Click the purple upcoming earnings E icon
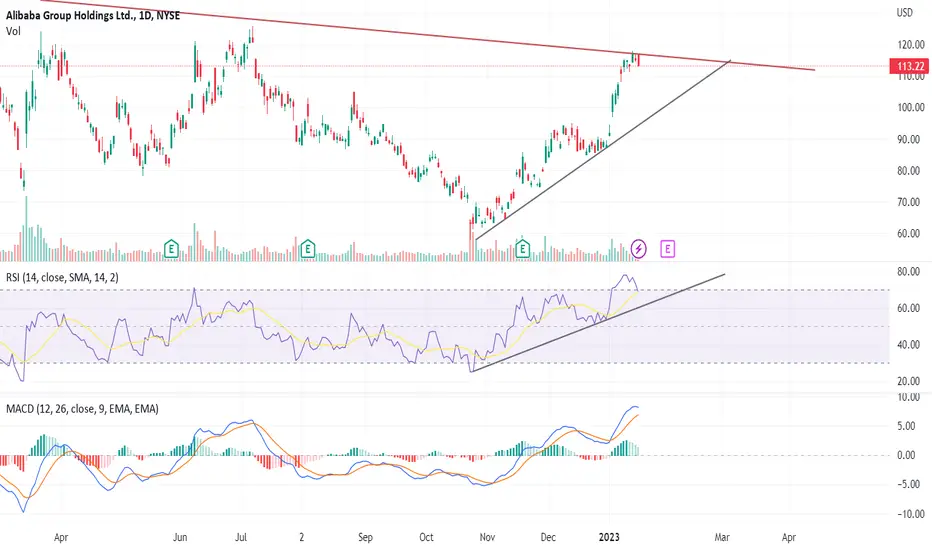 [667, 249]
